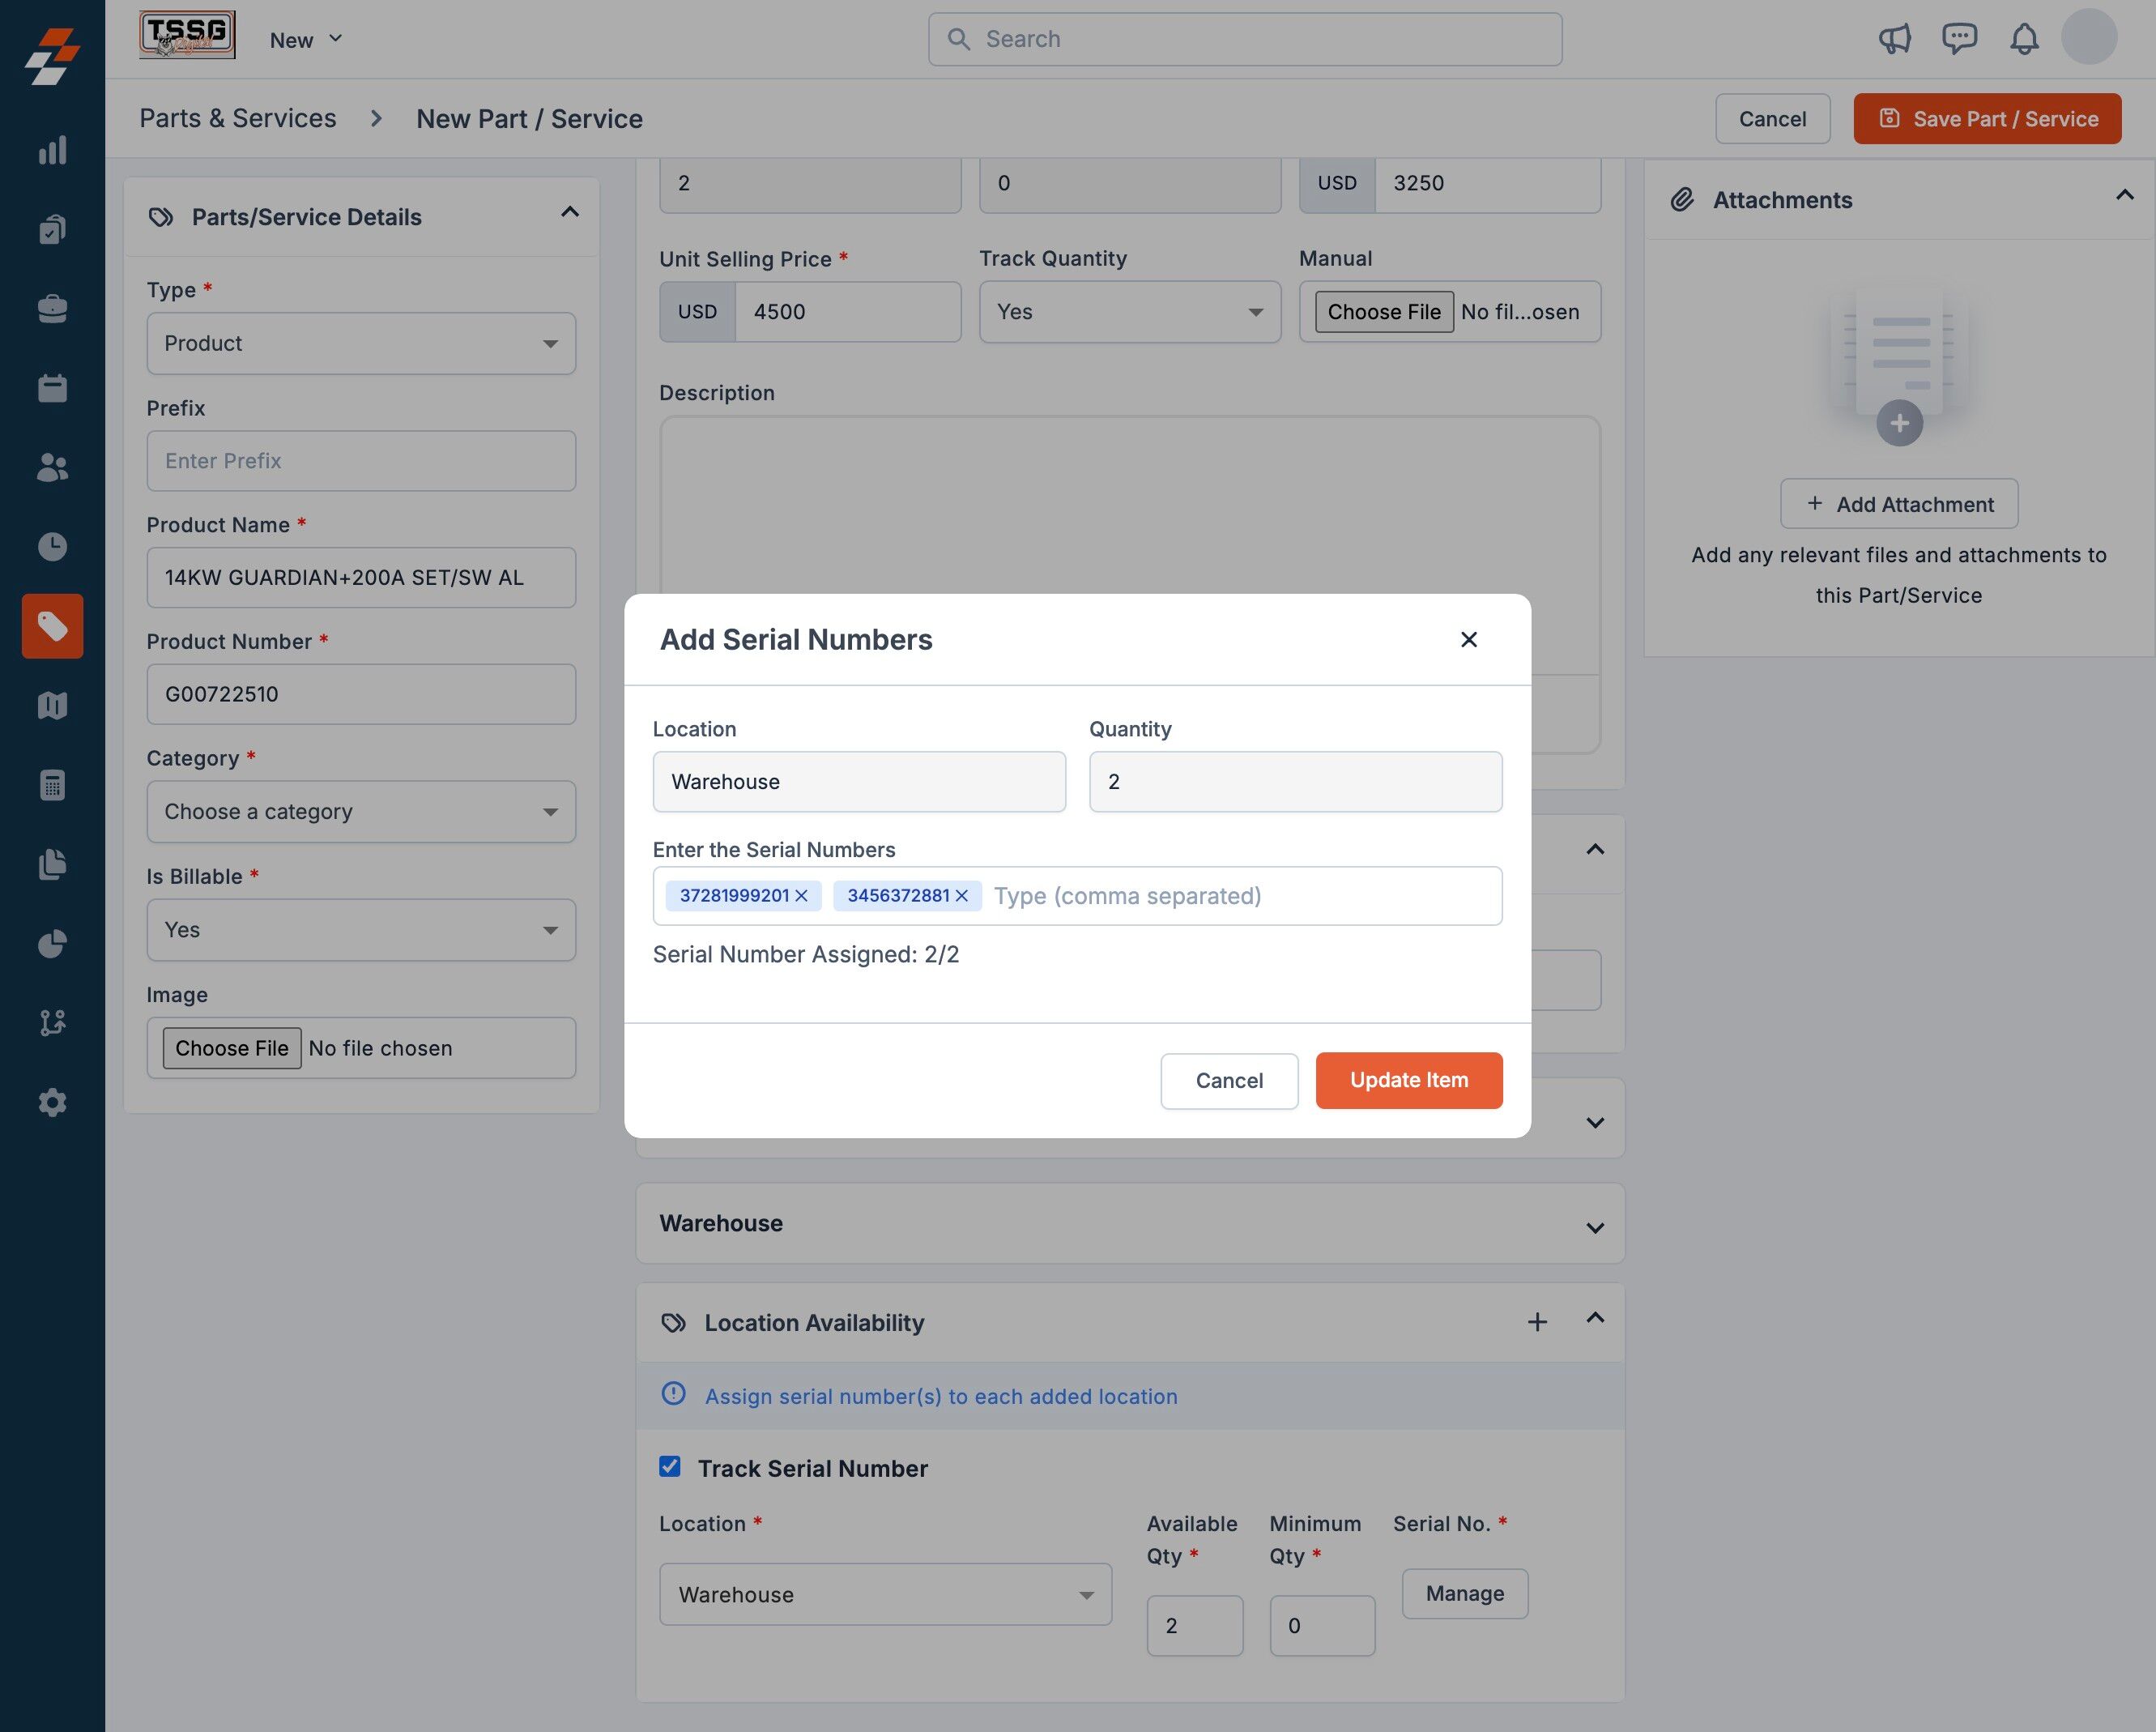Click into the serial numbers input field
Screen dimensions: 2156x1732
tap(1240, 896)
